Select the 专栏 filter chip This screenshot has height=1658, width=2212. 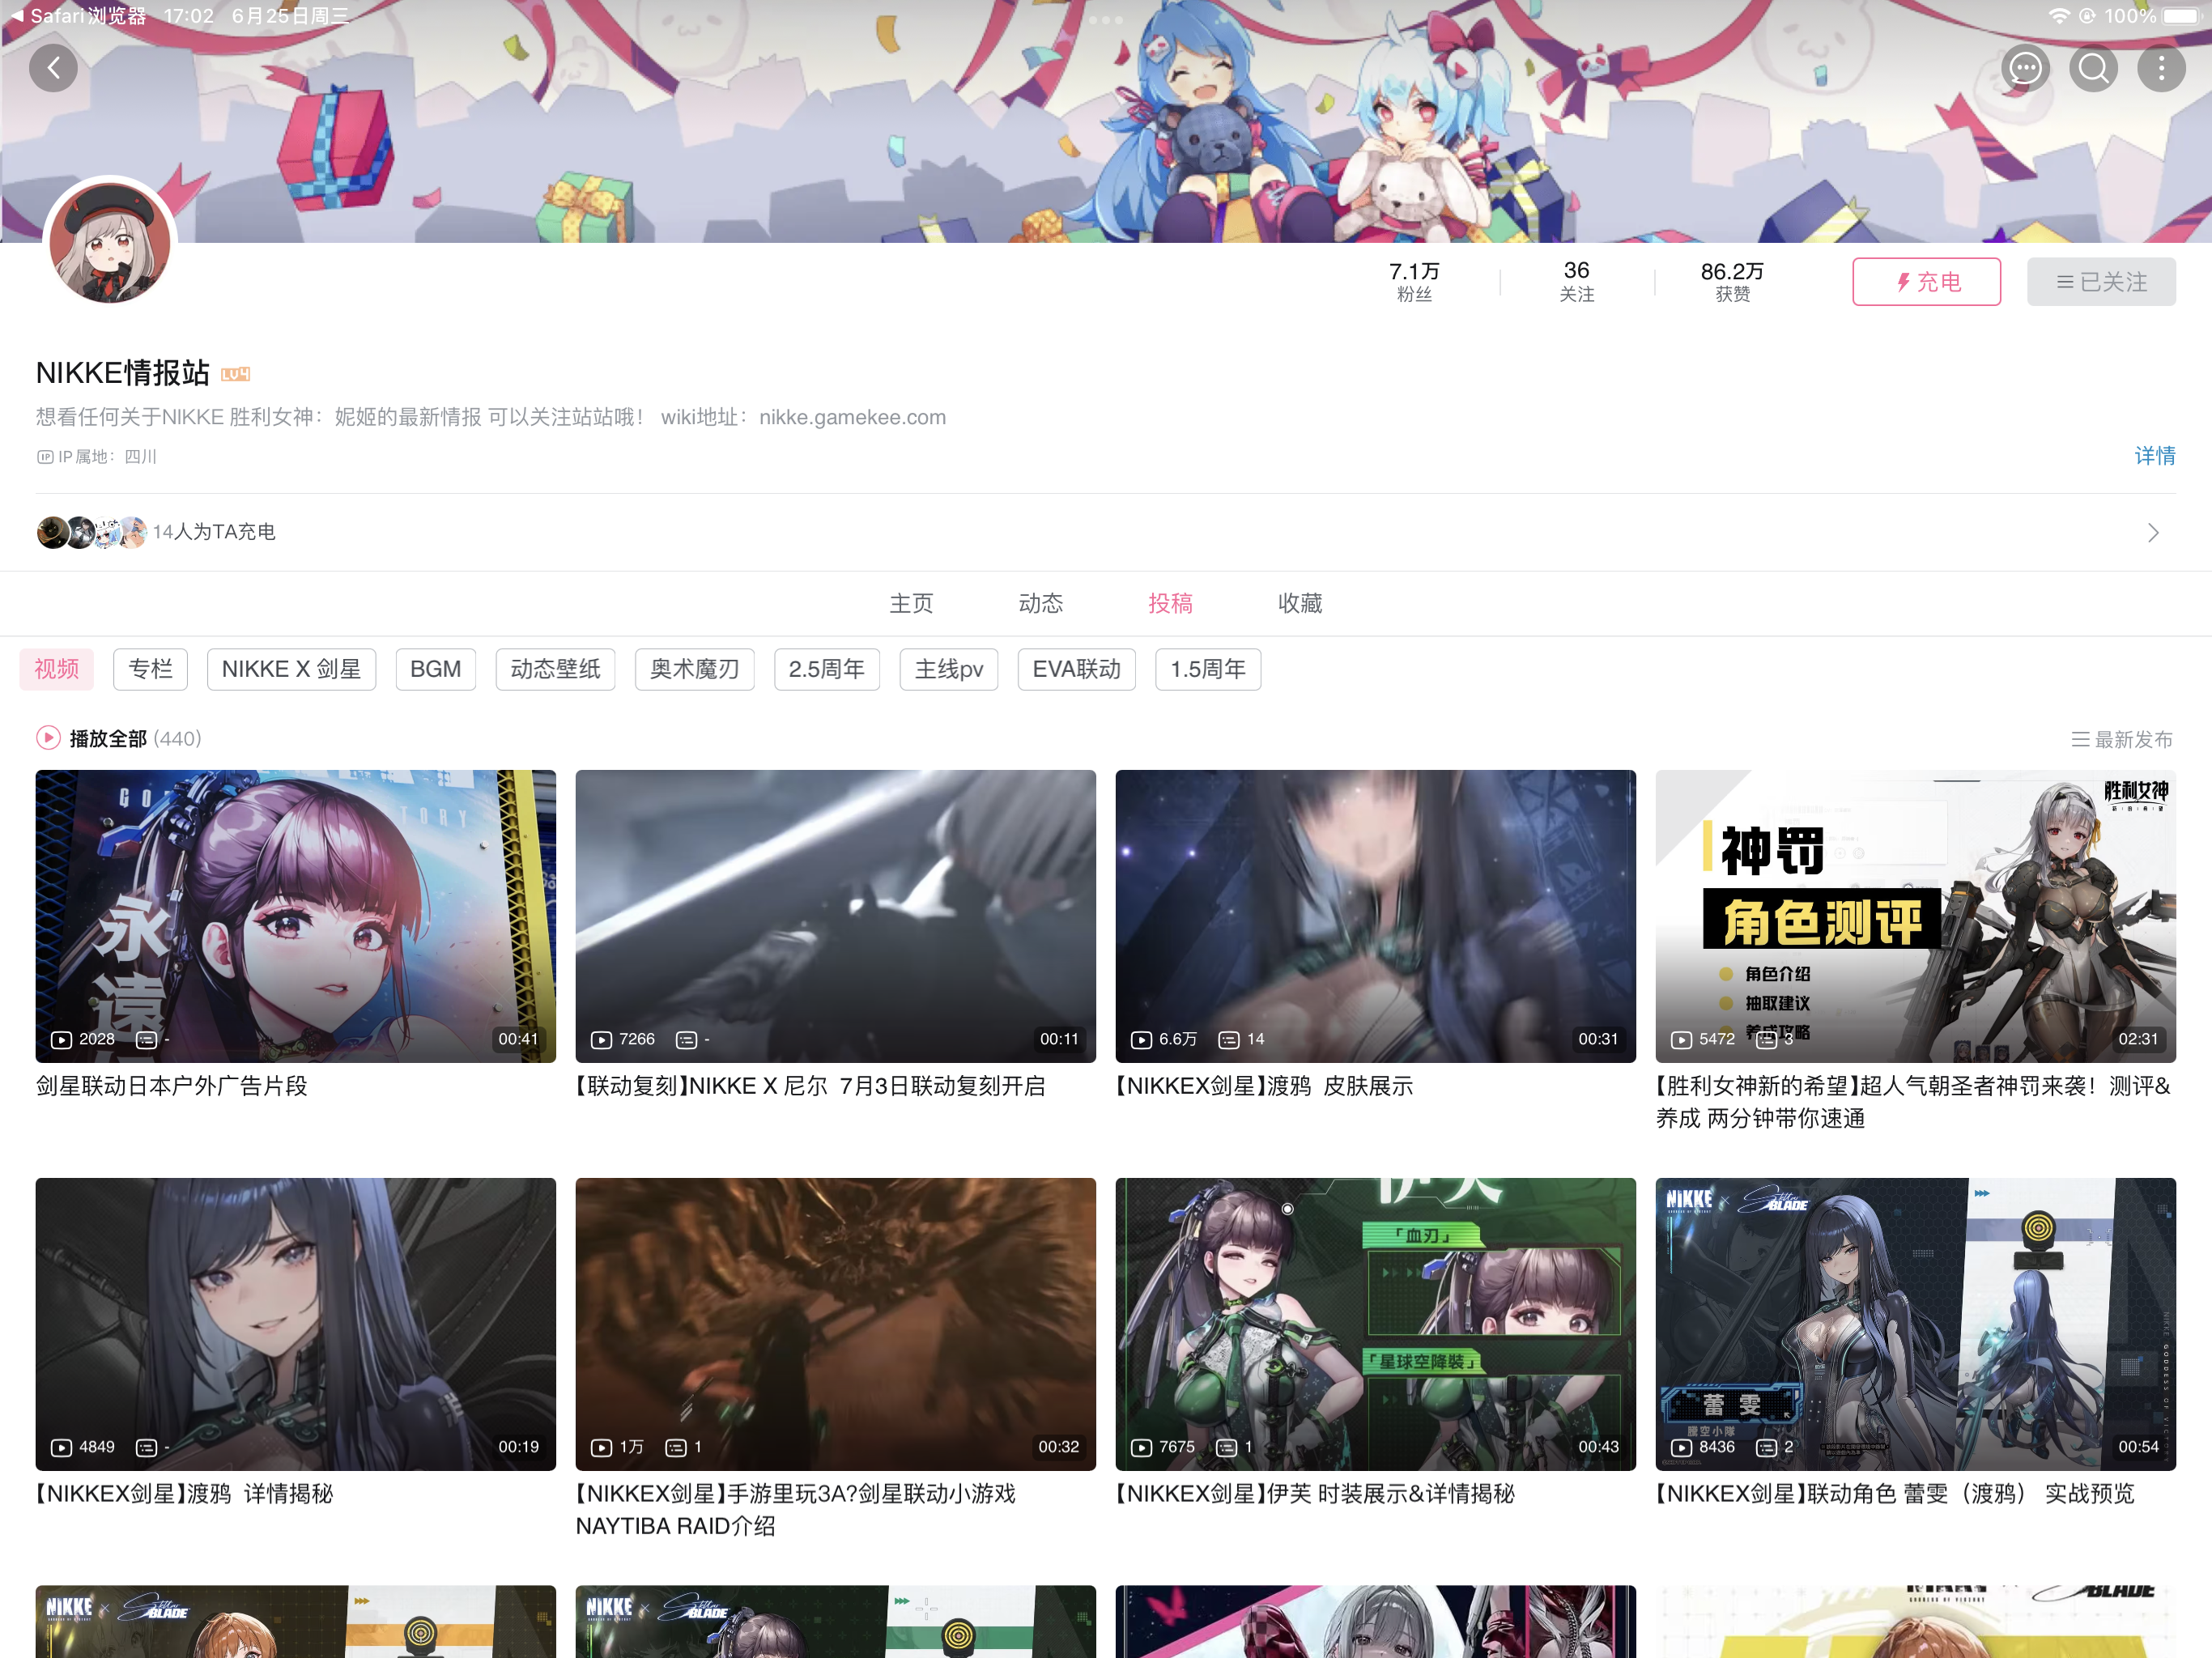coord(151,669)
